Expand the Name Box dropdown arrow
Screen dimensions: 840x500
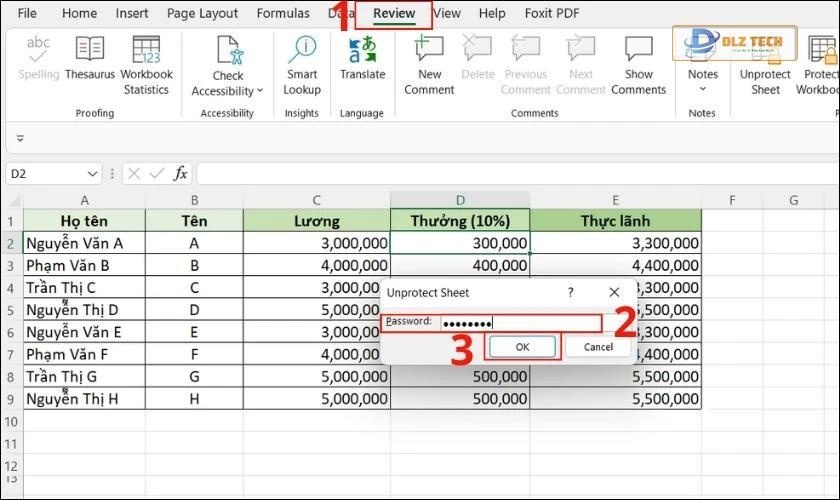(x=92, y=174)
